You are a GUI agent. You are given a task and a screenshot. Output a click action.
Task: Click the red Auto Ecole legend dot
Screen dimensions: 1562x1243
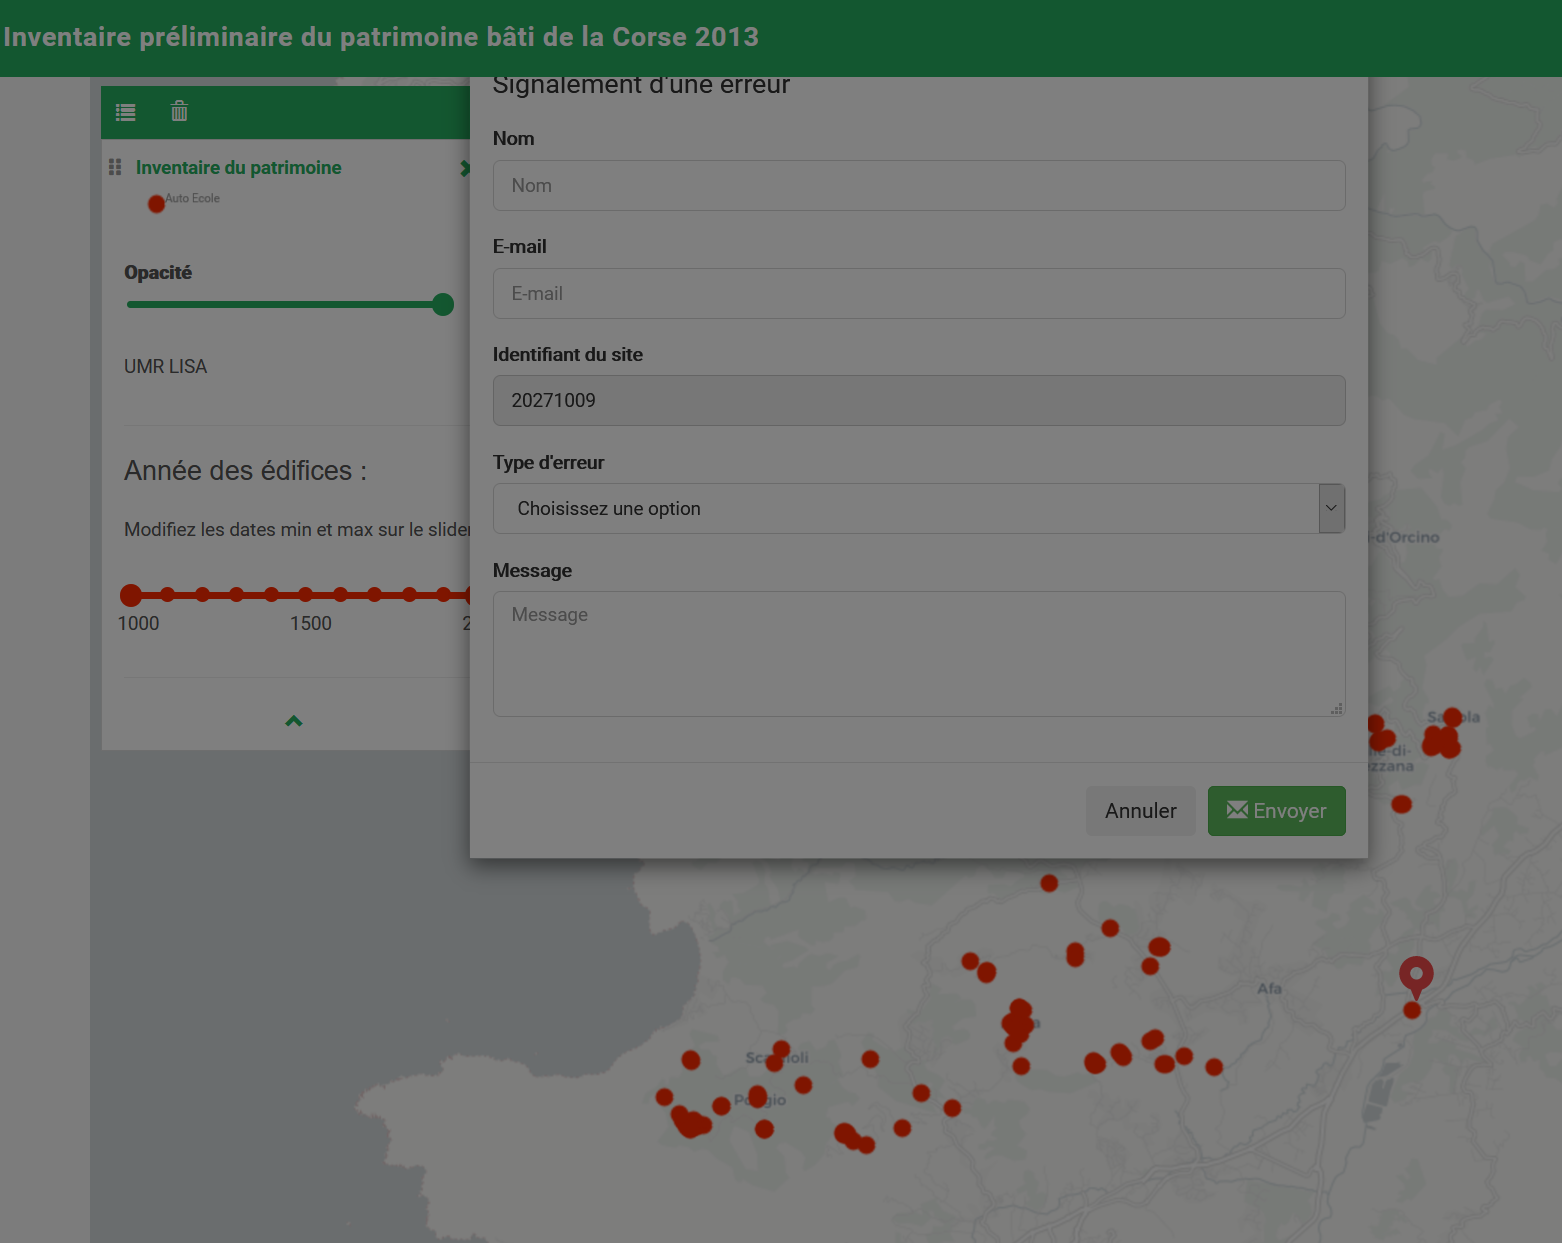156,203
